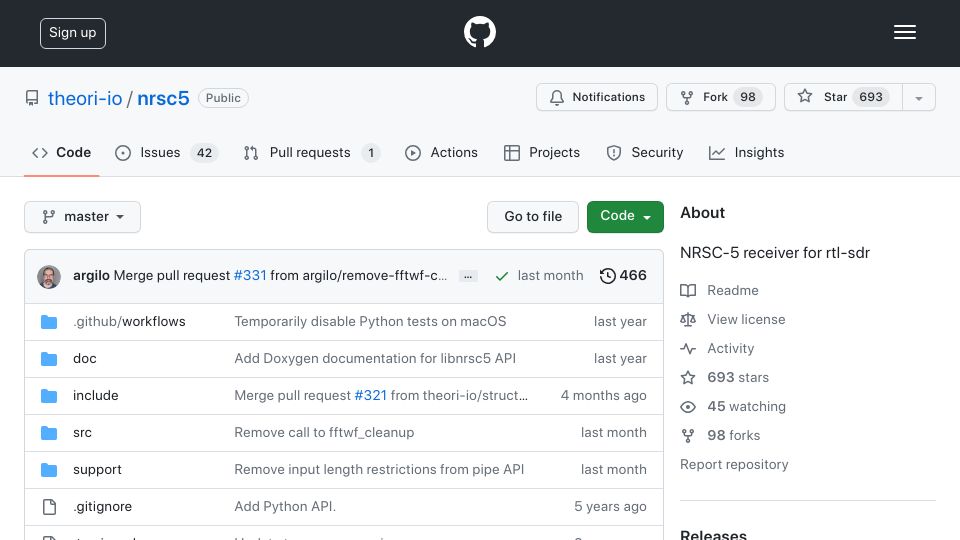Click the Report repository link

734,464
